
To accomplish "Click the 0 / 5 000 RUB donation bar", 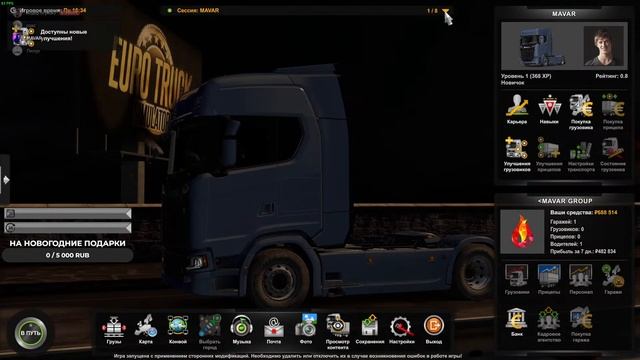I will pyautogui.click(x=68, y=255).
